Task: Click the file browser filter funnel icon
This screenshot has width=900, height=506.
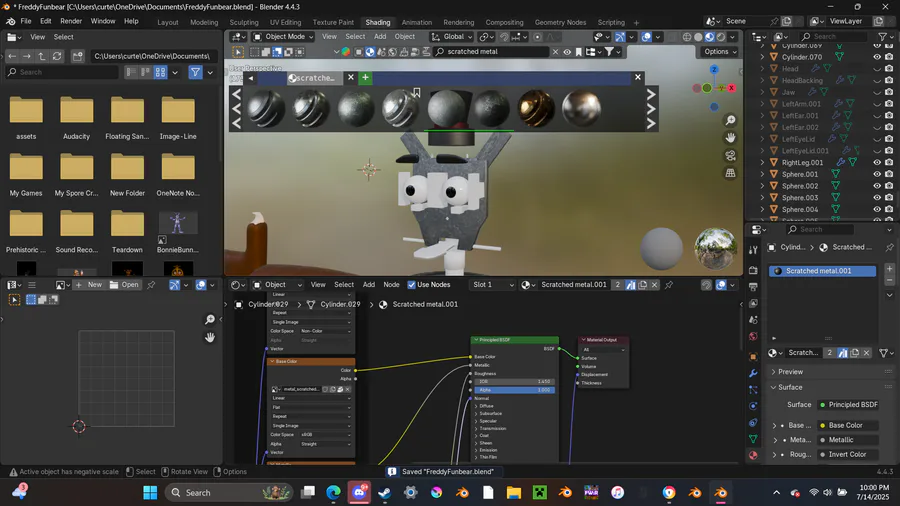Action: 196,72
